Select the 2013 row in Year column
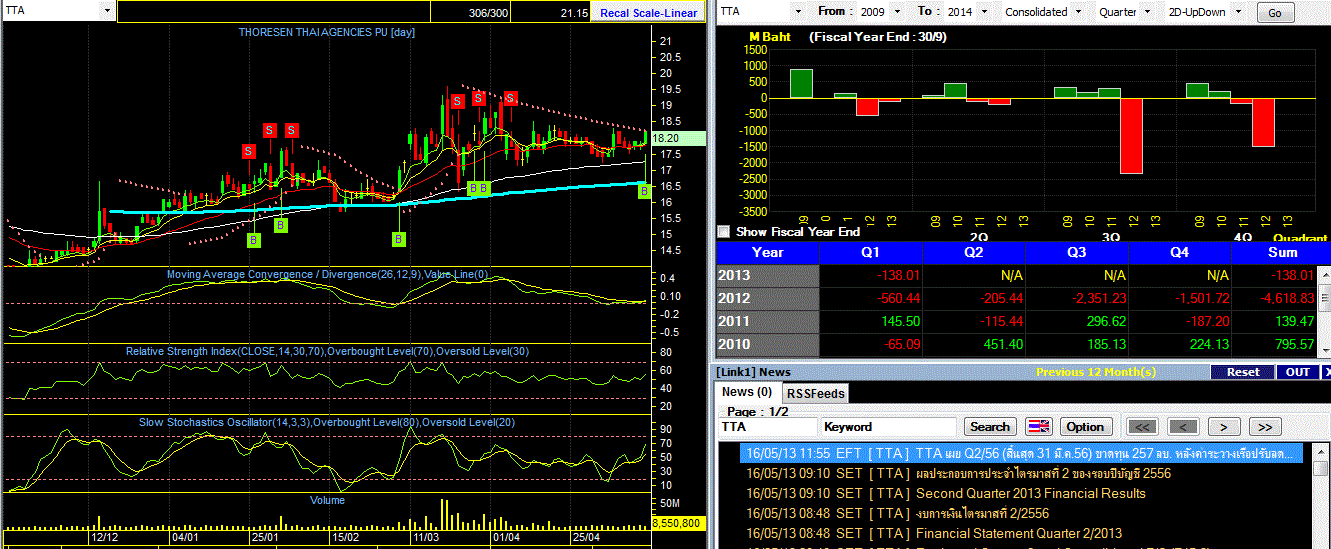Image resolution: width=1331 pixels, height=549 pixels. pos(768,275)
